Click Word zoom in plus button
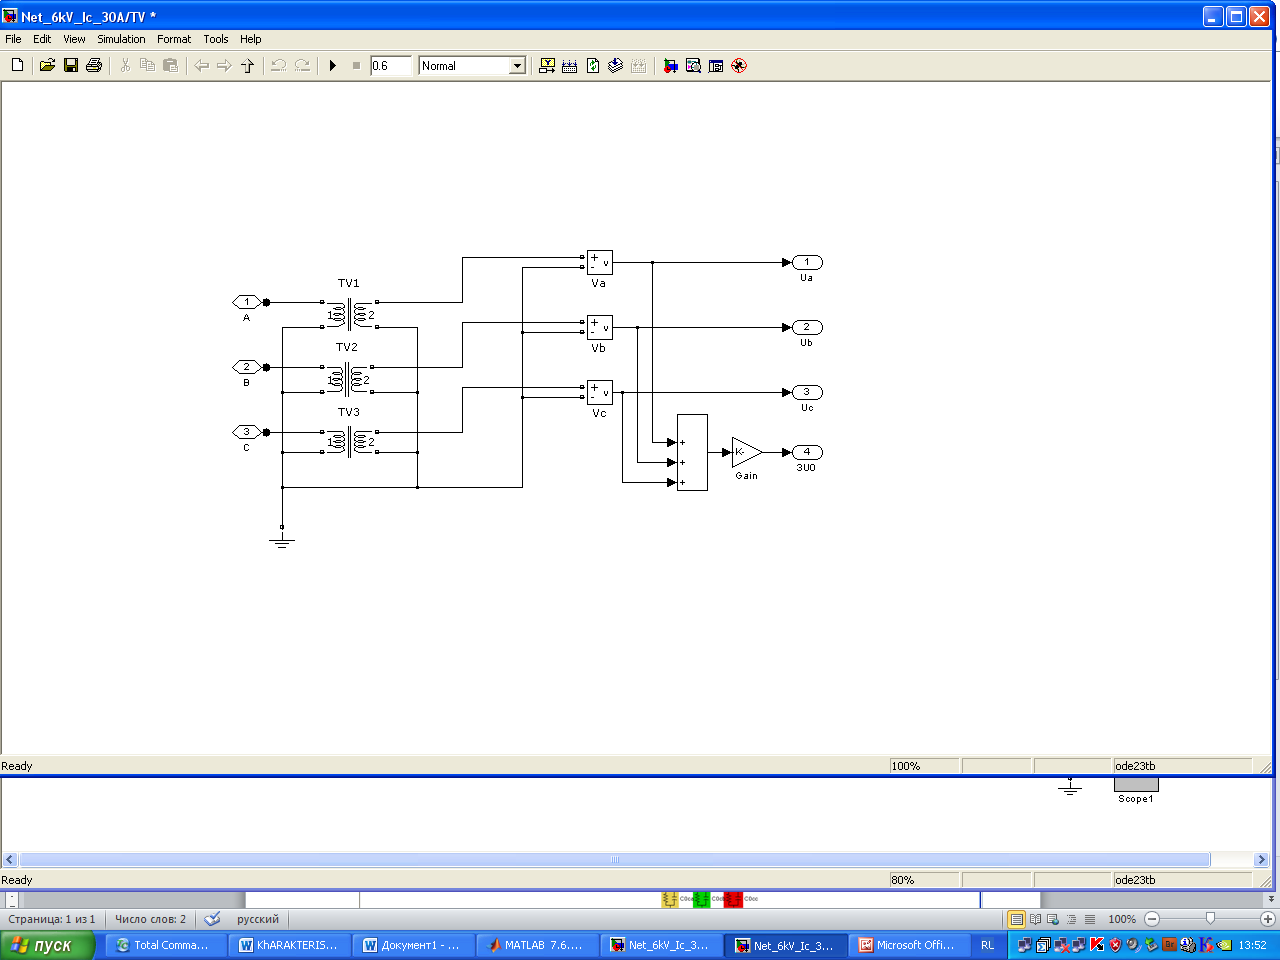1280x960 pixels. click(1268, 918)
